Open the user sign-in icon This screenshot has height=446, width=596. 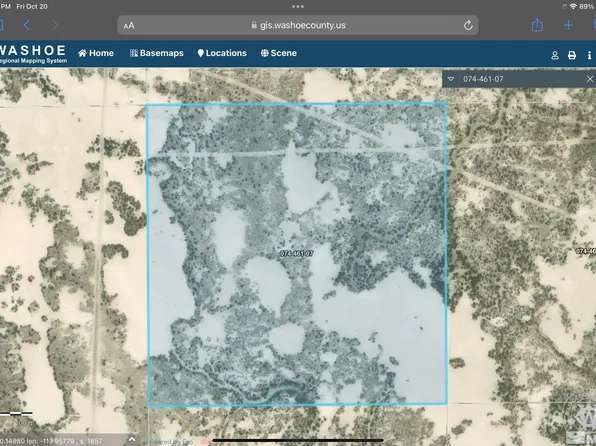tap(555, 56)
